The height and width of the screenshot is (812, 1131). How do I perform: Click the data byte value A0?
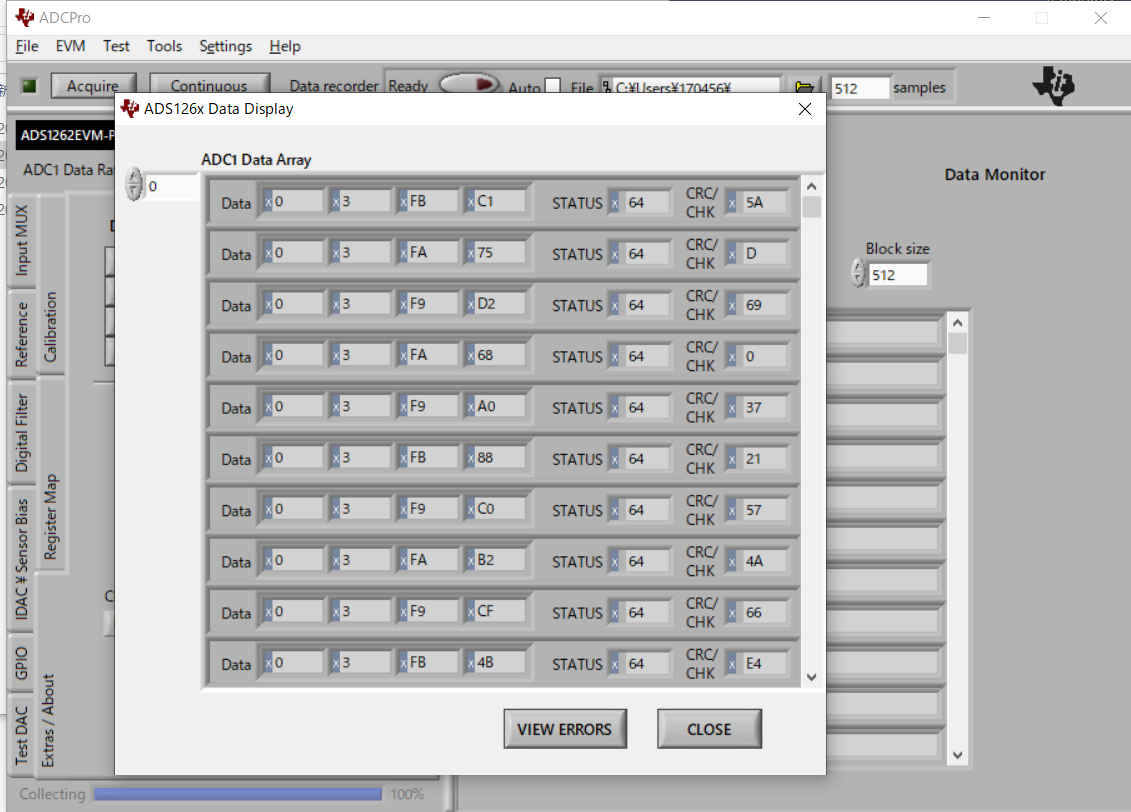coord(499,406)
